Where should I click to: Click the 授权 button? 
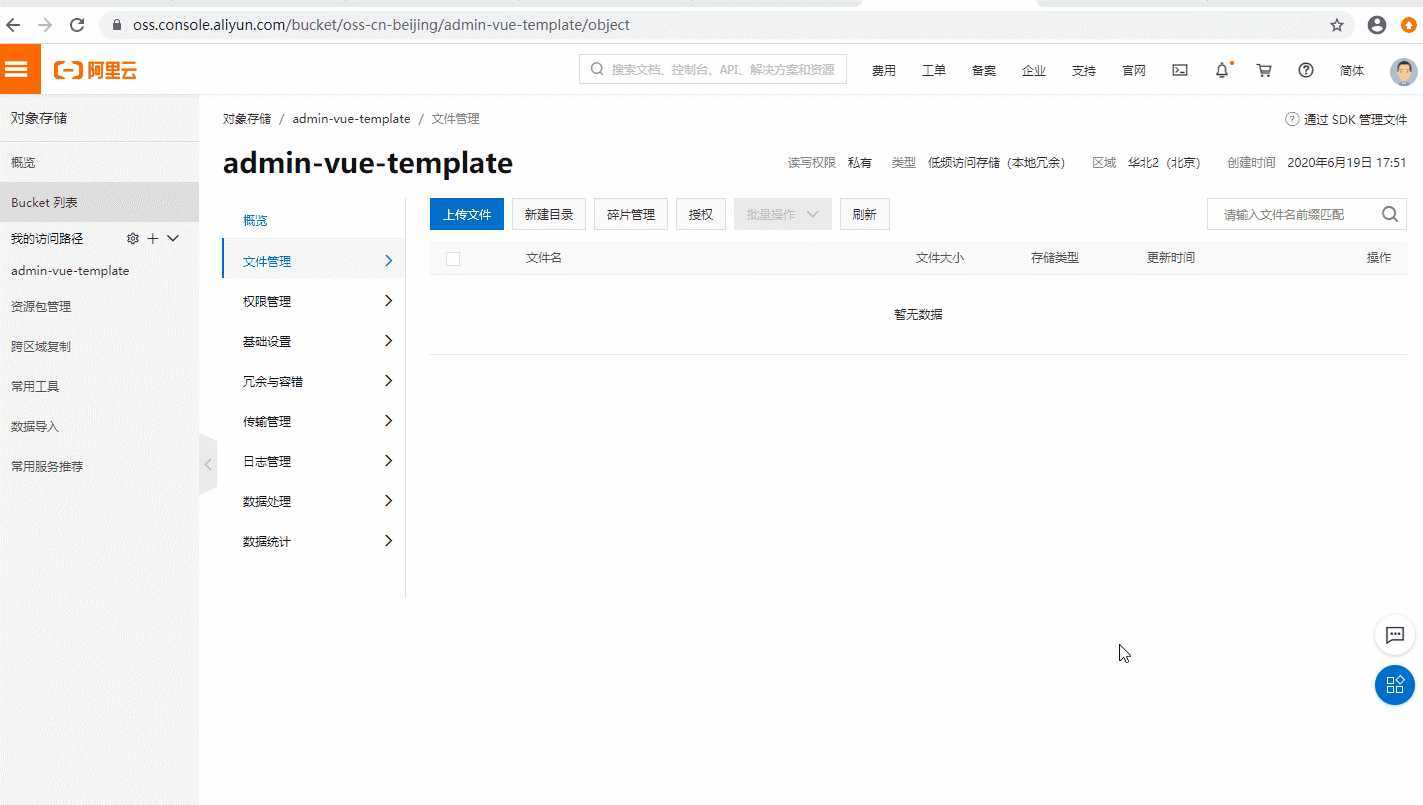pos(701,214)
